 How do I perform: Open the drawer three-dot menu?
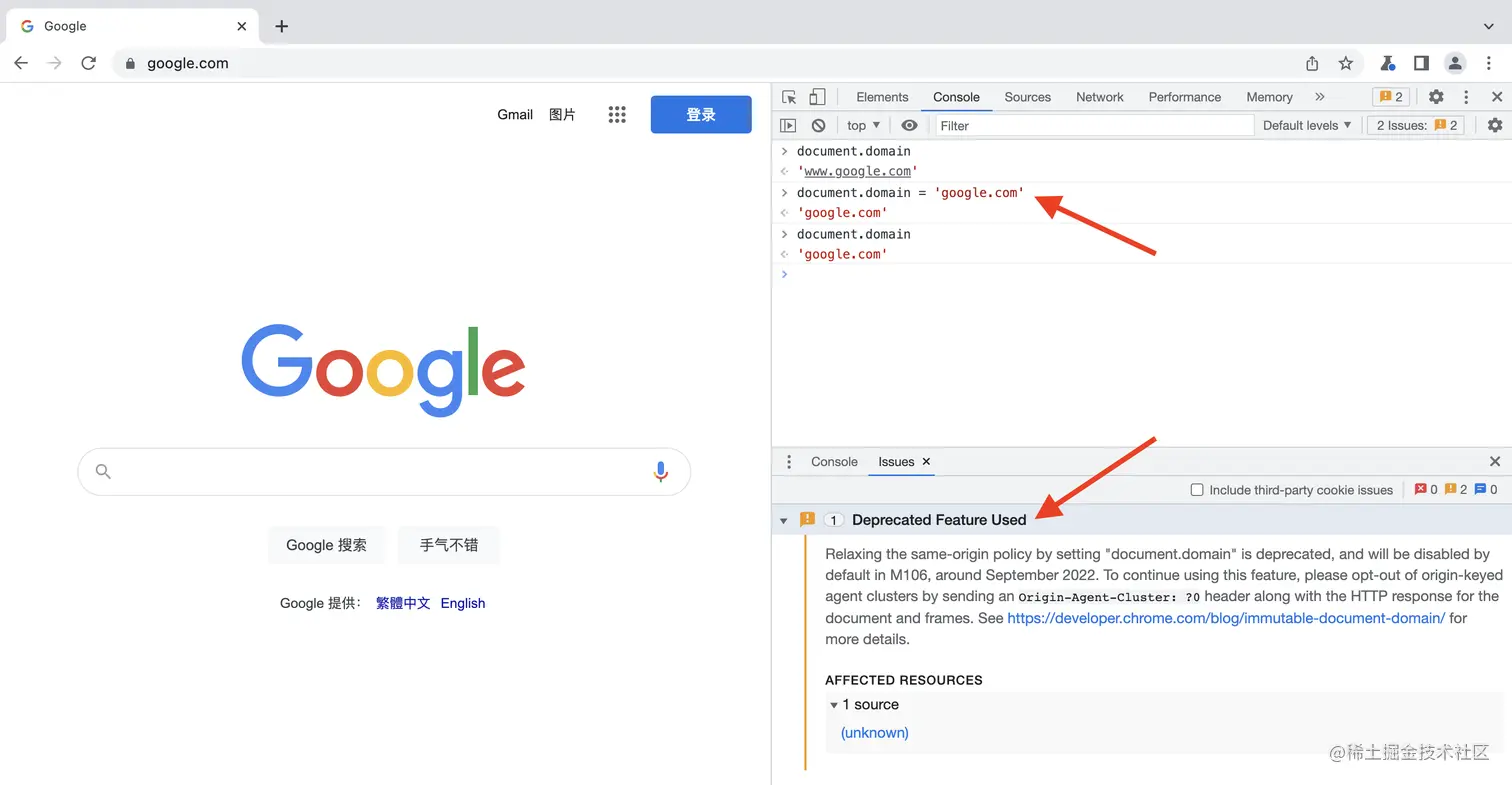[789, 462]
